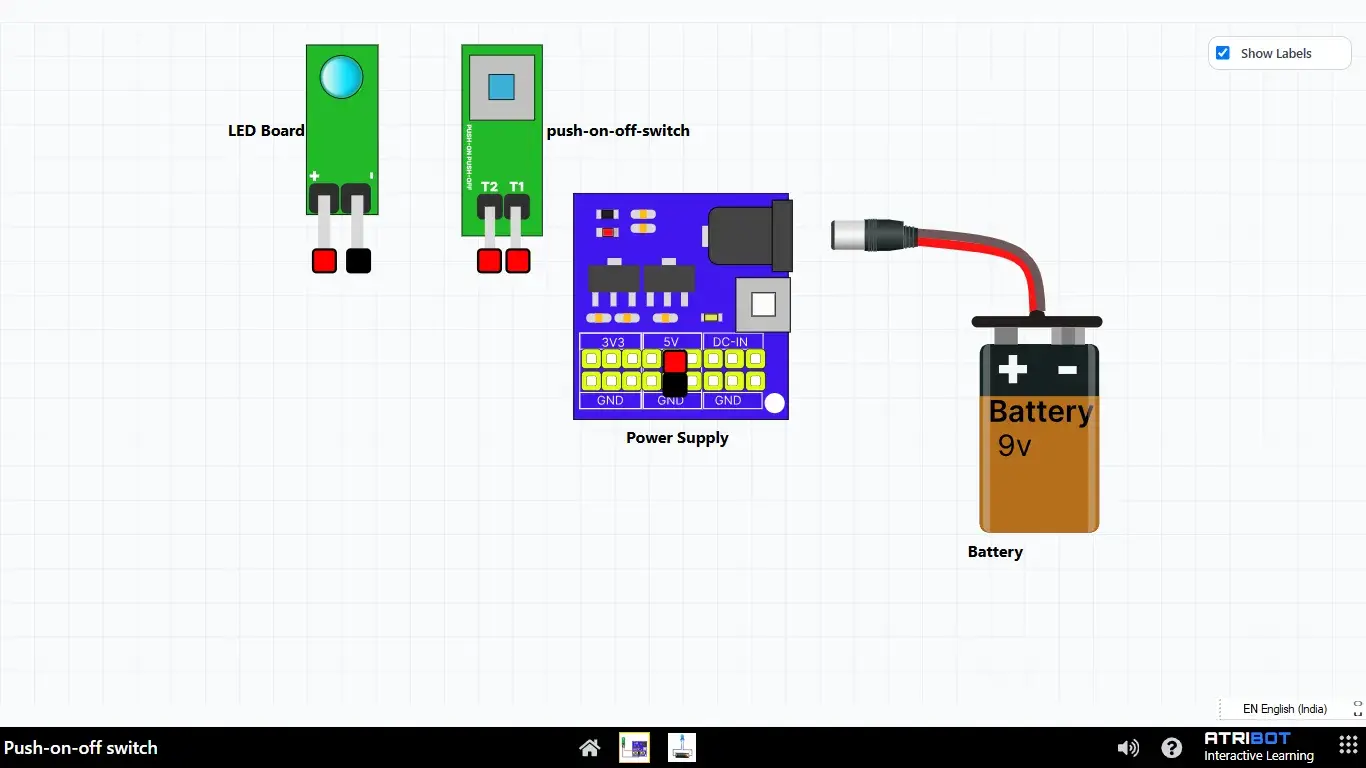This screenshot has width=1366, height=768.
Task: Click the LED bulb on LED Board
Action: pyautogui.click(x=341, y=77)
